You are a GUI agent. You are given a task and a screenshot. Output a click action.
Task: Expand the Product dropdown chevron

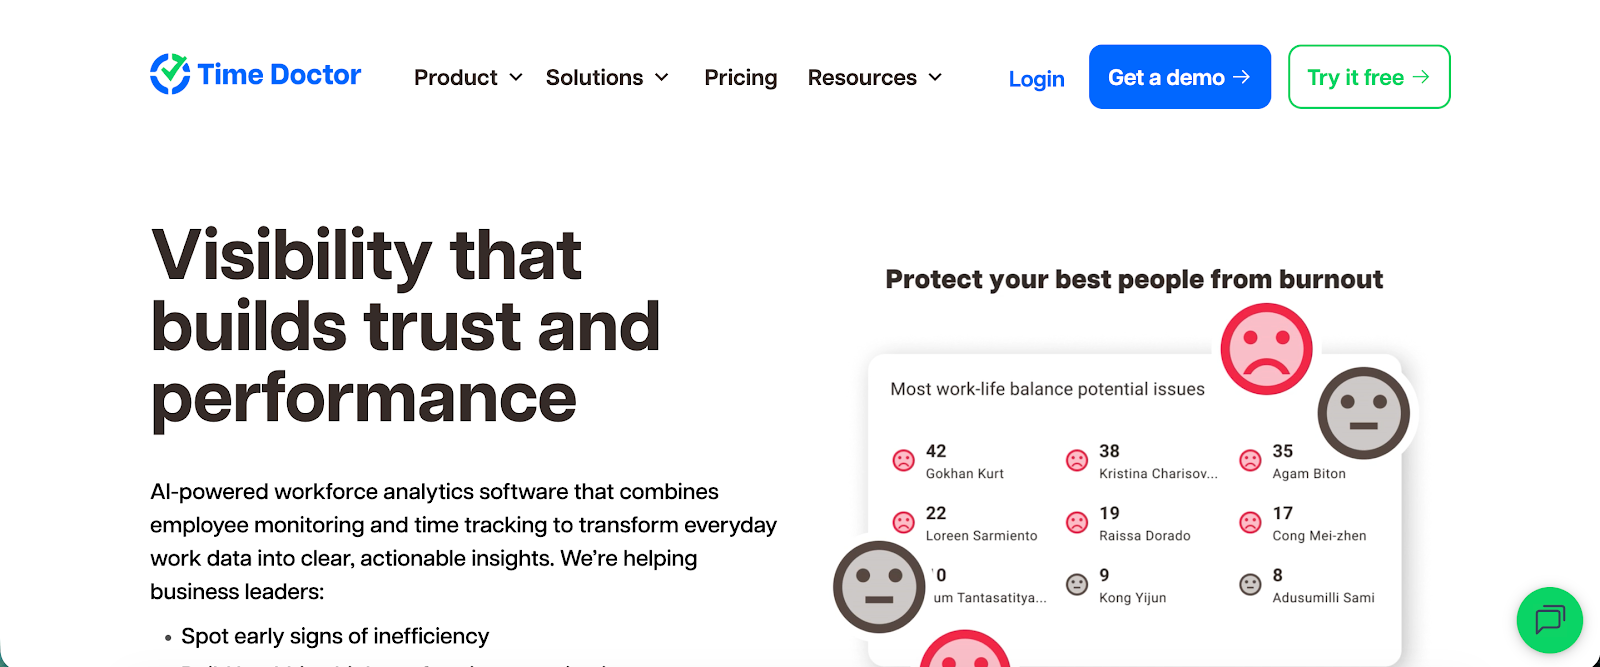(516, 78)
